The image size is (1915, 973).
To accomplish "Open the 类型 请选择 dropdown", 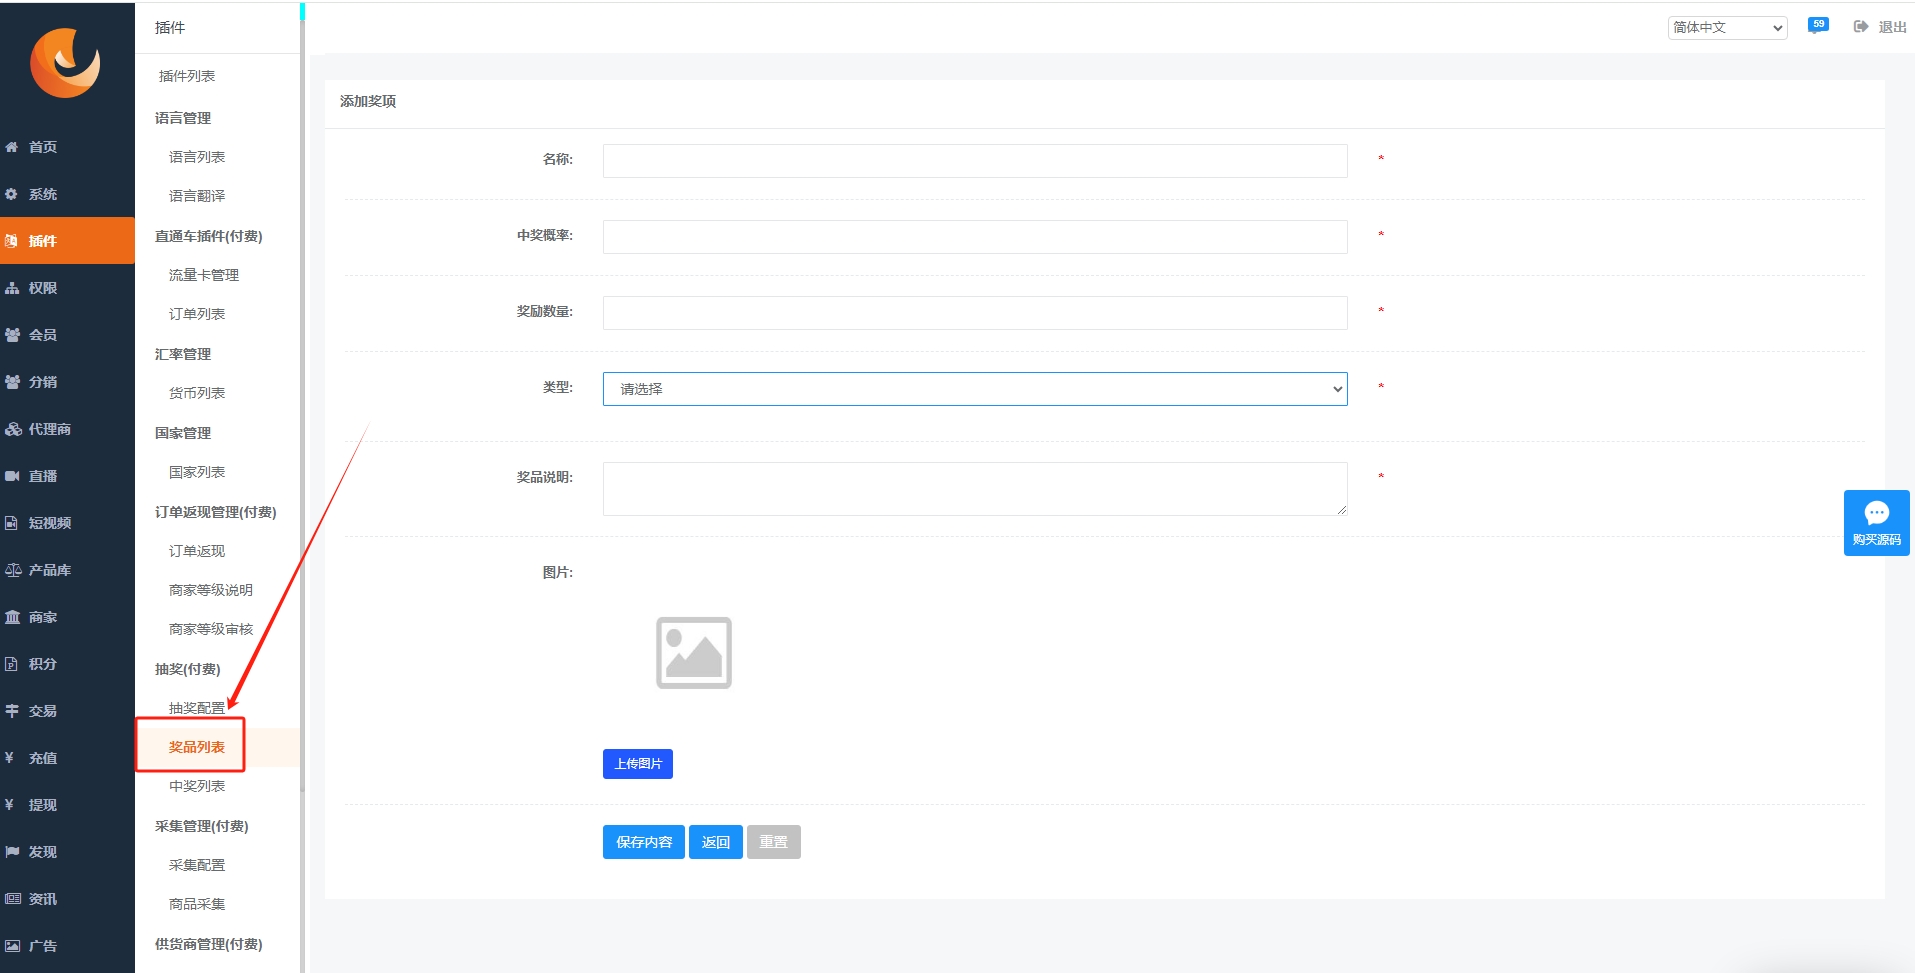I will (x=975, y=389).
